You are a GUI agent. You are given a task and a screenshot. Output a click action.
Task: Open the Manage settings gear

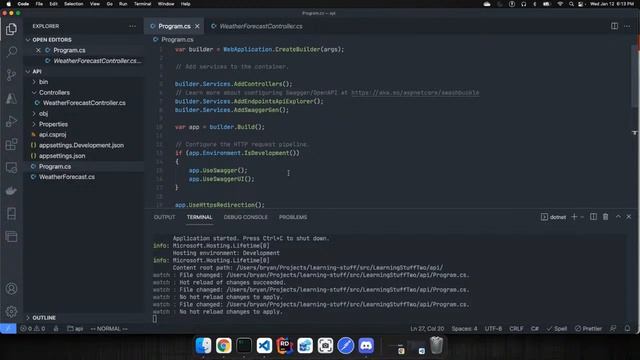click(x=11, y=311)
